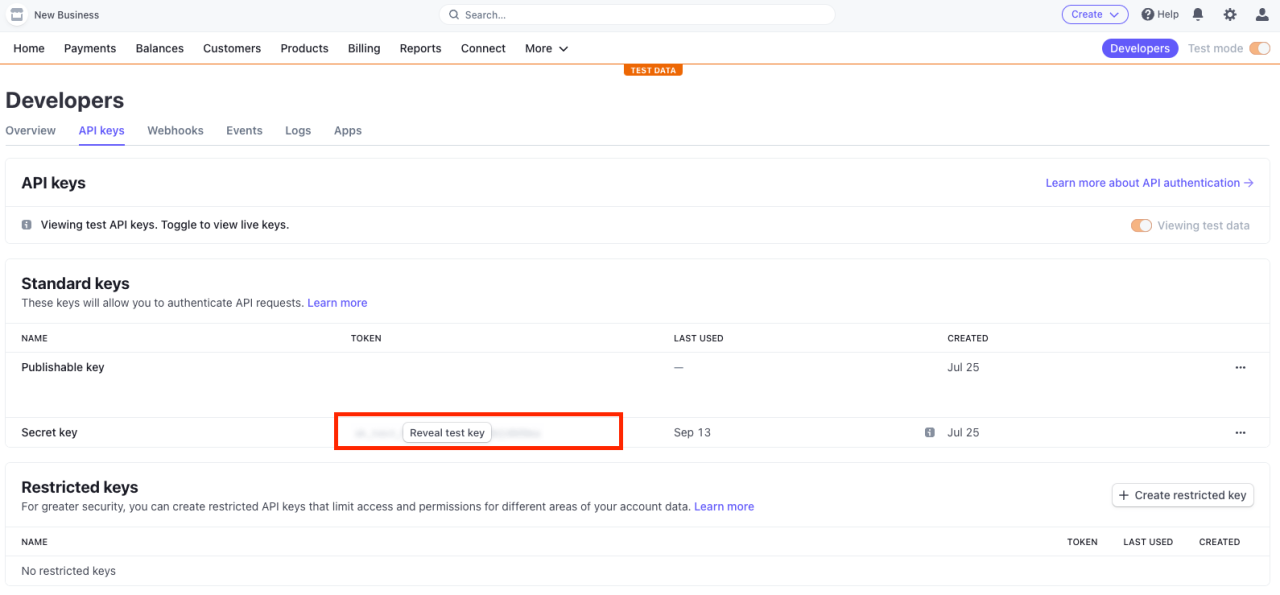The image size is (1280, 595).
Task: Click TOKEN column header in Standard keys
Action: tap(366, 338)
